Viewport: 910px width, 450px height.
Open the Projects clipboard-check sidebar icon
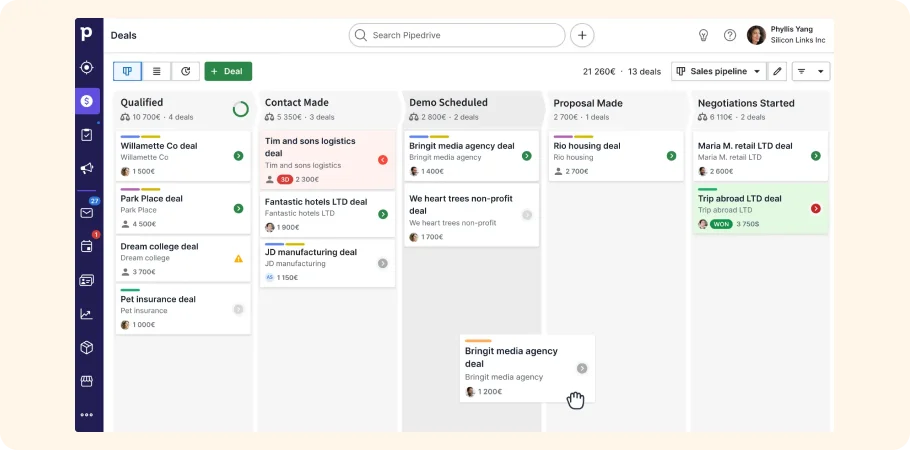pos(86,135)
